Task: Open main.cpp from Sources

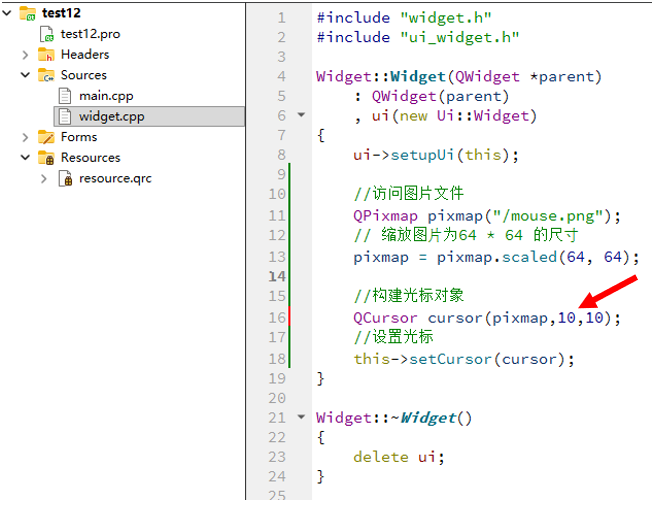Action: (x=106, y=96)
